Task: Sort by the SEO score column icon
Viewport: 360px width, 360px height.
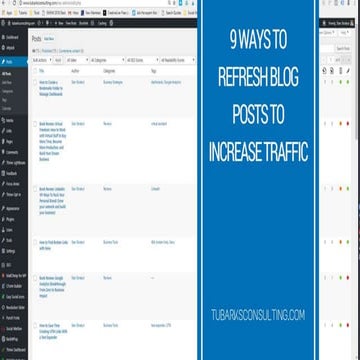Action: point(340,71)
